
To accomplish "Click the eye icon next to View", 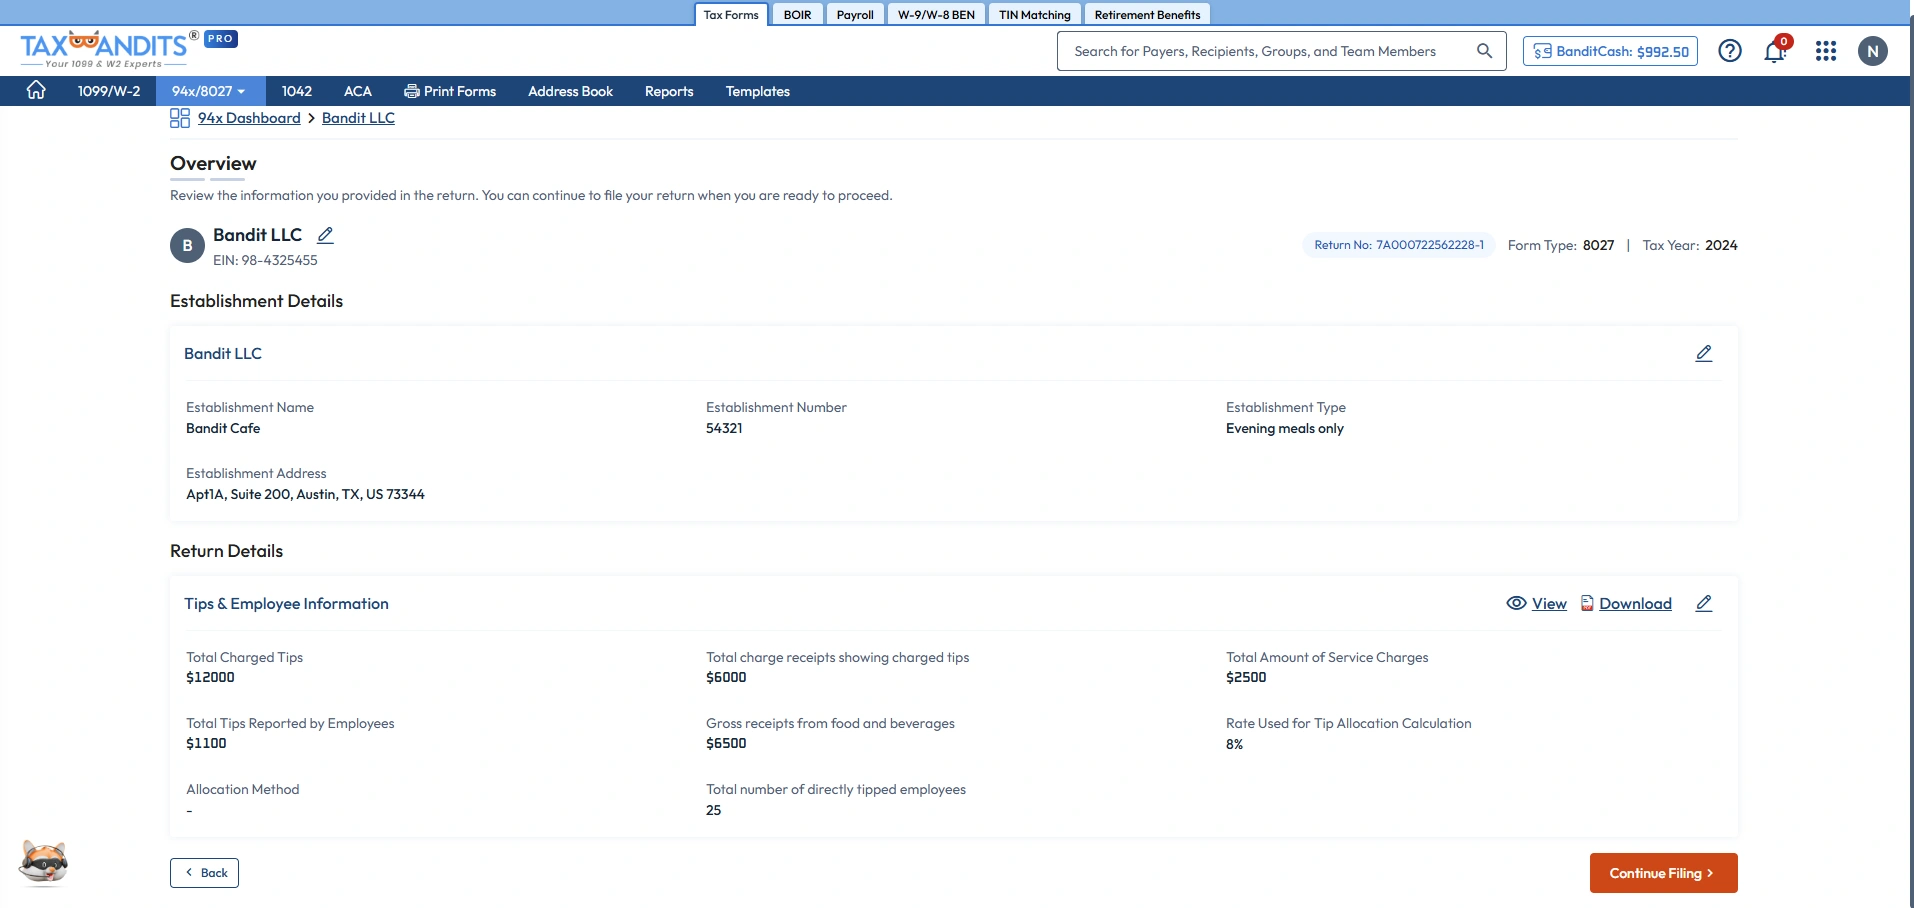I will [x=1516, y=603].
